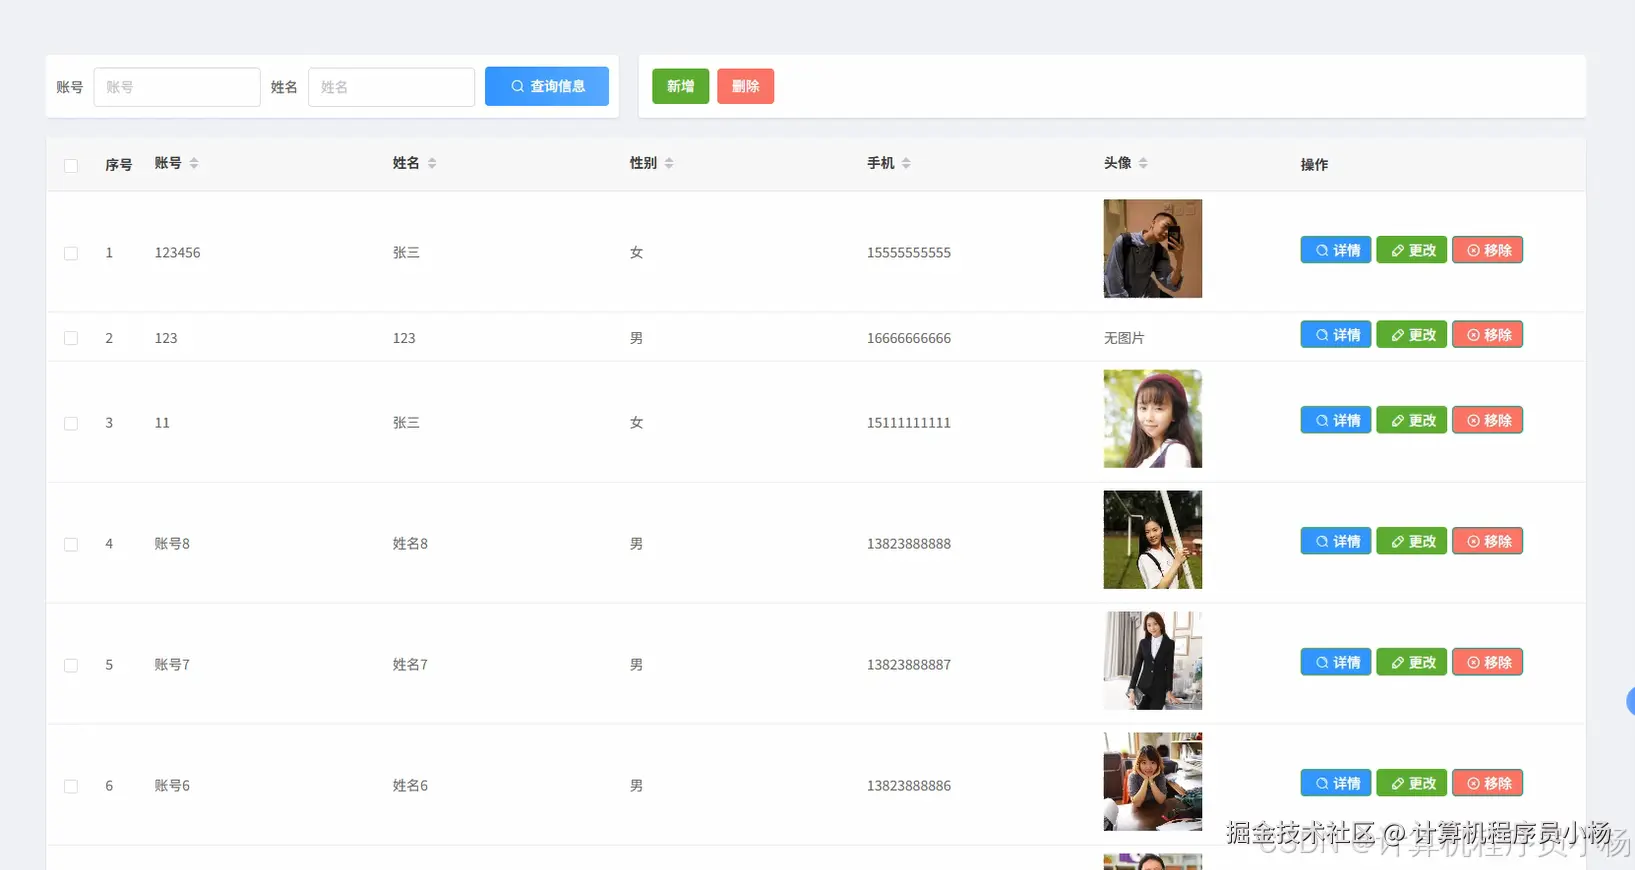This screenshot has width=1635, height=870.
Task: Check the box for row with phone 16666666666
Action: (71, 338)
